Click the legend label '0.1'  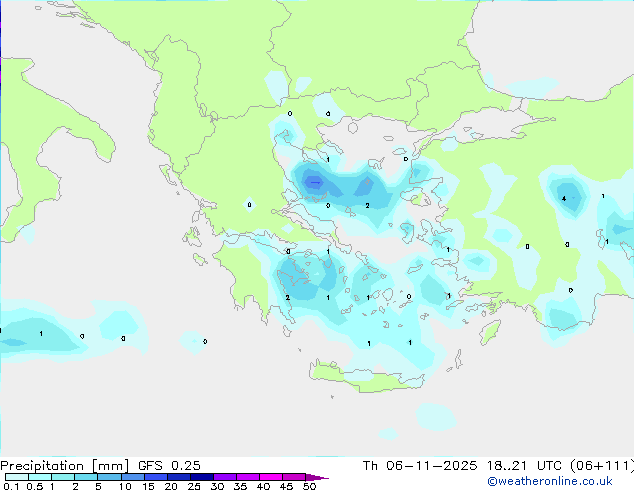[11, 486]
